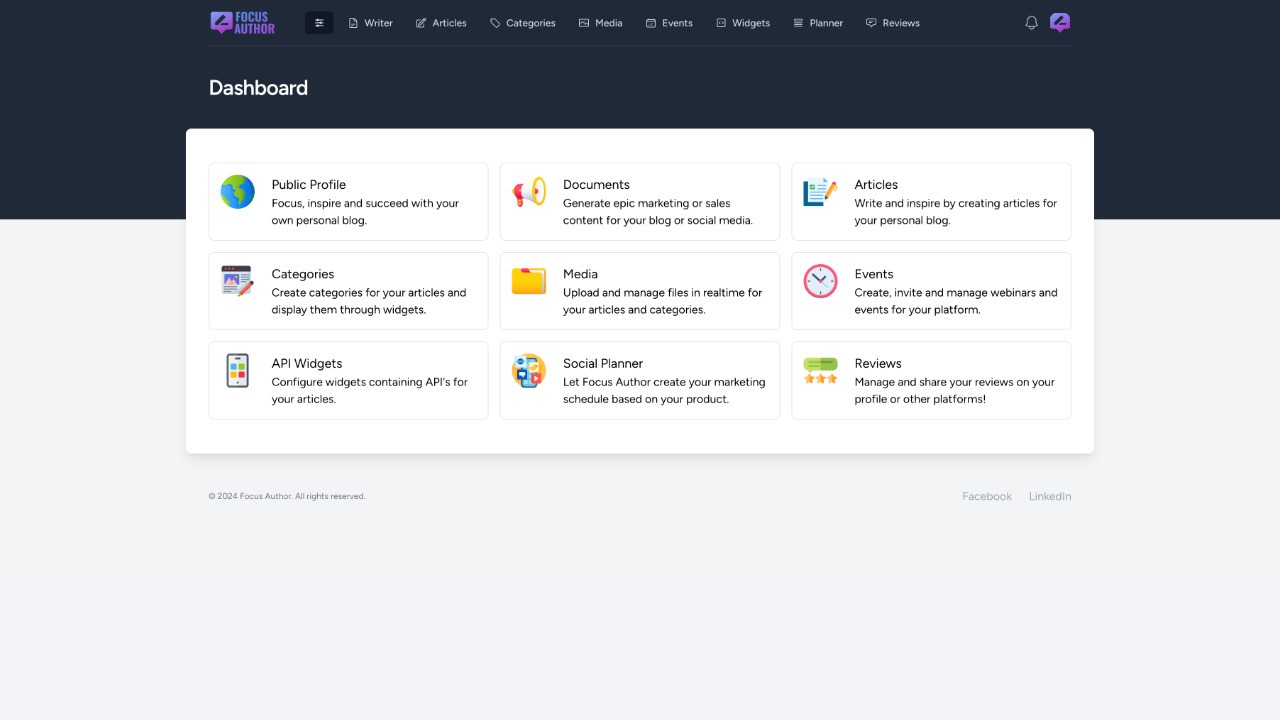Click the Focus Author logo

[x=242, y=23]
